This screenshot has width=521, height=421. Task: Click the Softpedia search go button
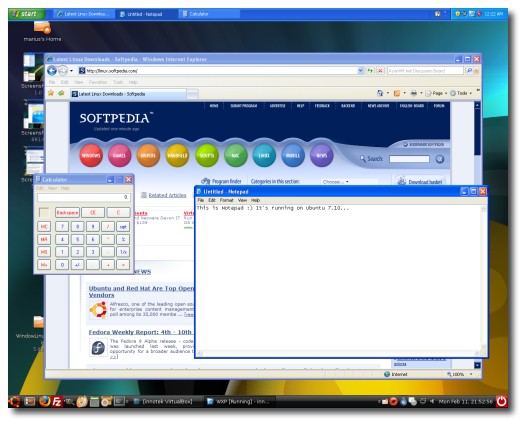tap(440, 159)
